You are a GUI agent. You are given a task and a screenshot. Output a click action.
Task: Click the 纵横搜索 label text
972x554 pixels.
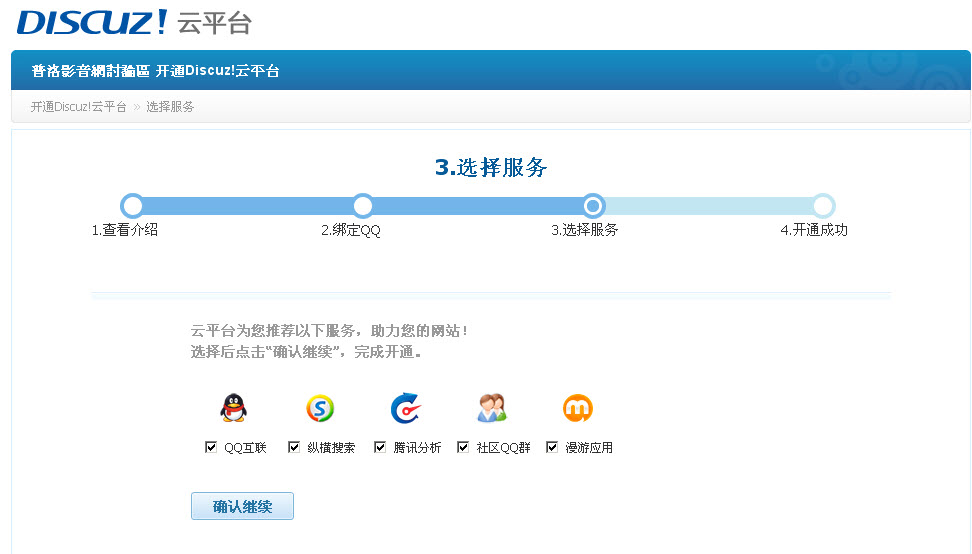[x=331, y=447]
